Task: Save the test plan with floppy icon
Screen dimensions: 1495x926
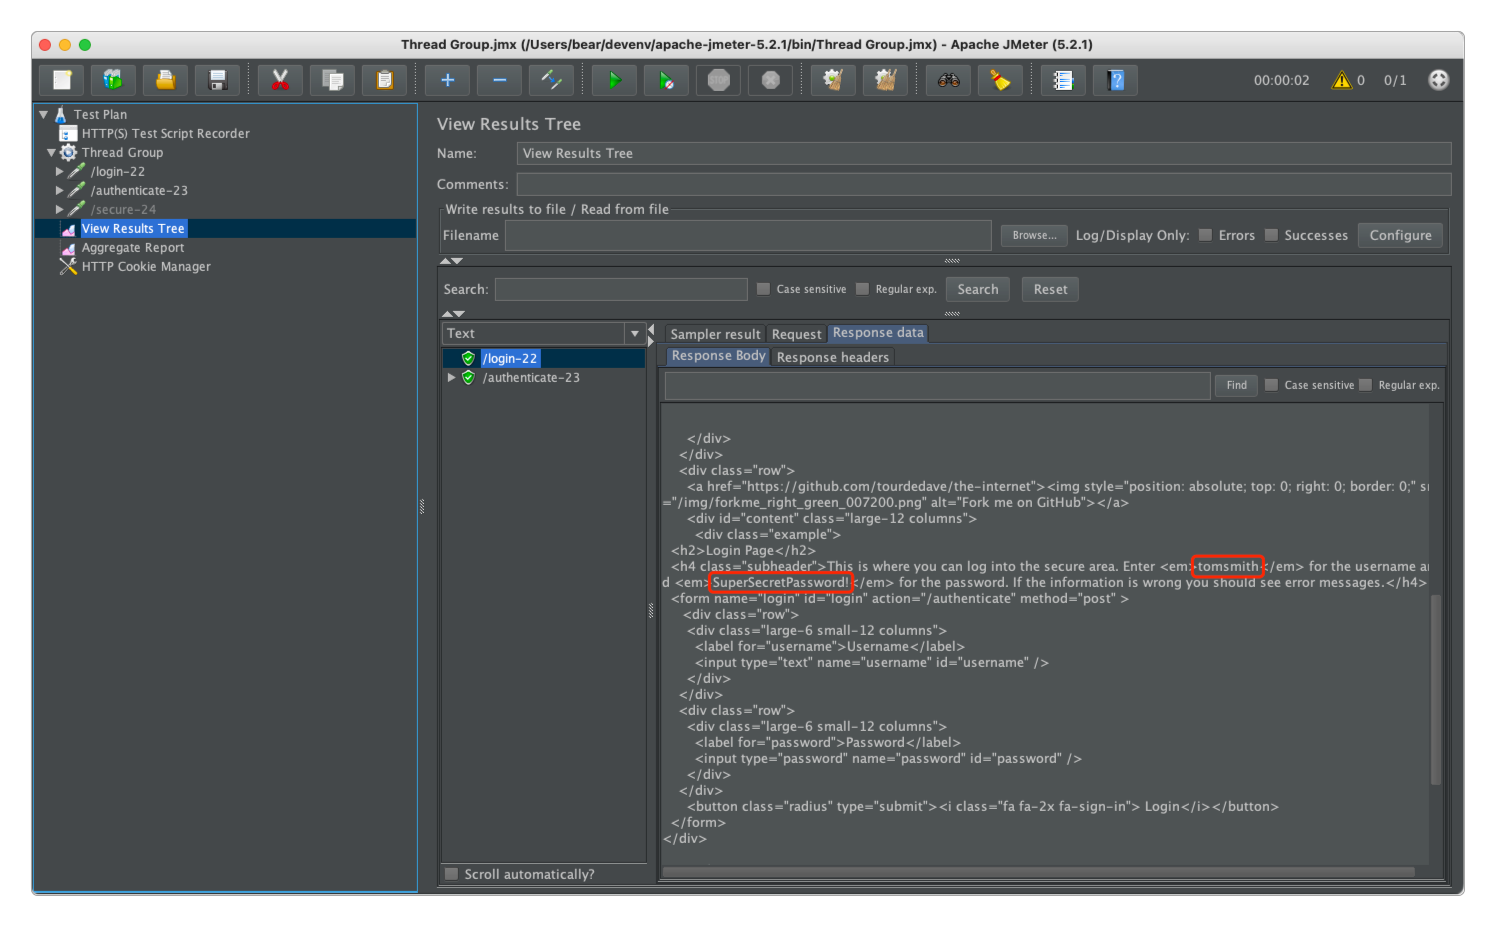Action: pos(217,80)
